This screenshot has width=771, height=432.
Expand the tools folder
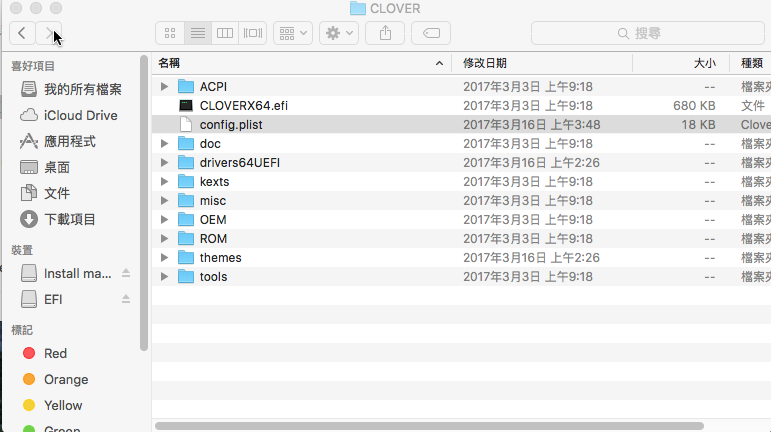[x=164, y=277]
